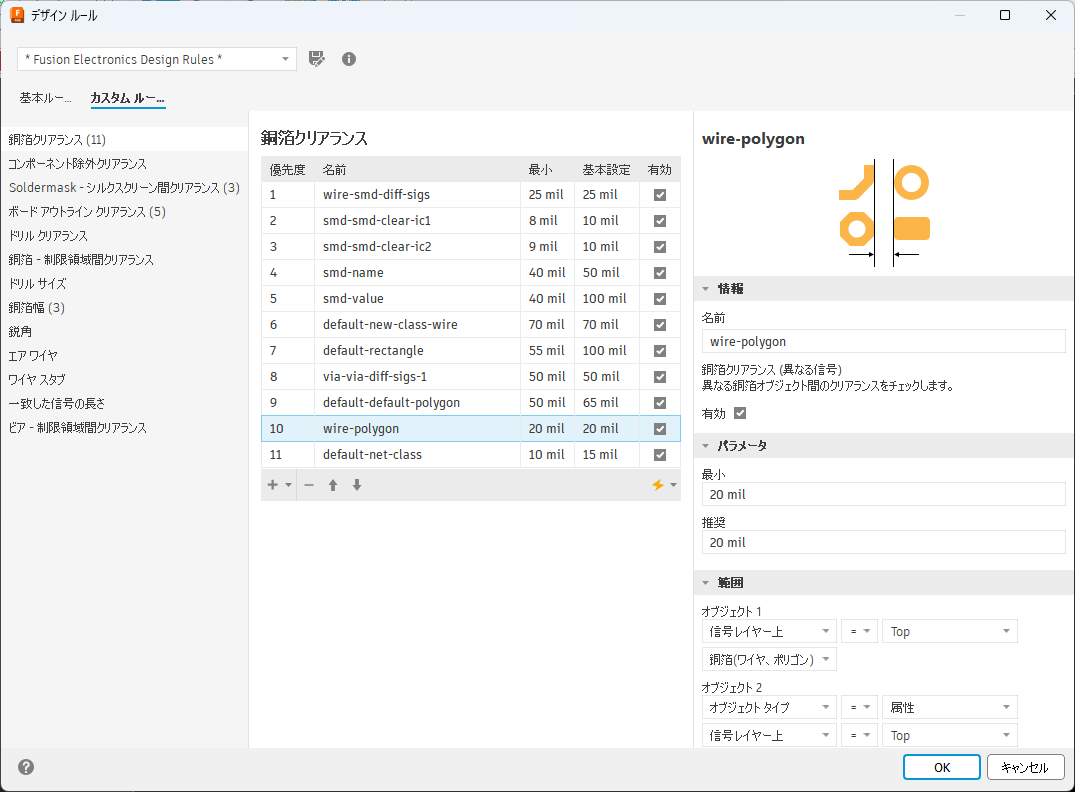Remove the selected rule with the minus icon
This screenshot has width=1075, height=792.
click(309, 485)
